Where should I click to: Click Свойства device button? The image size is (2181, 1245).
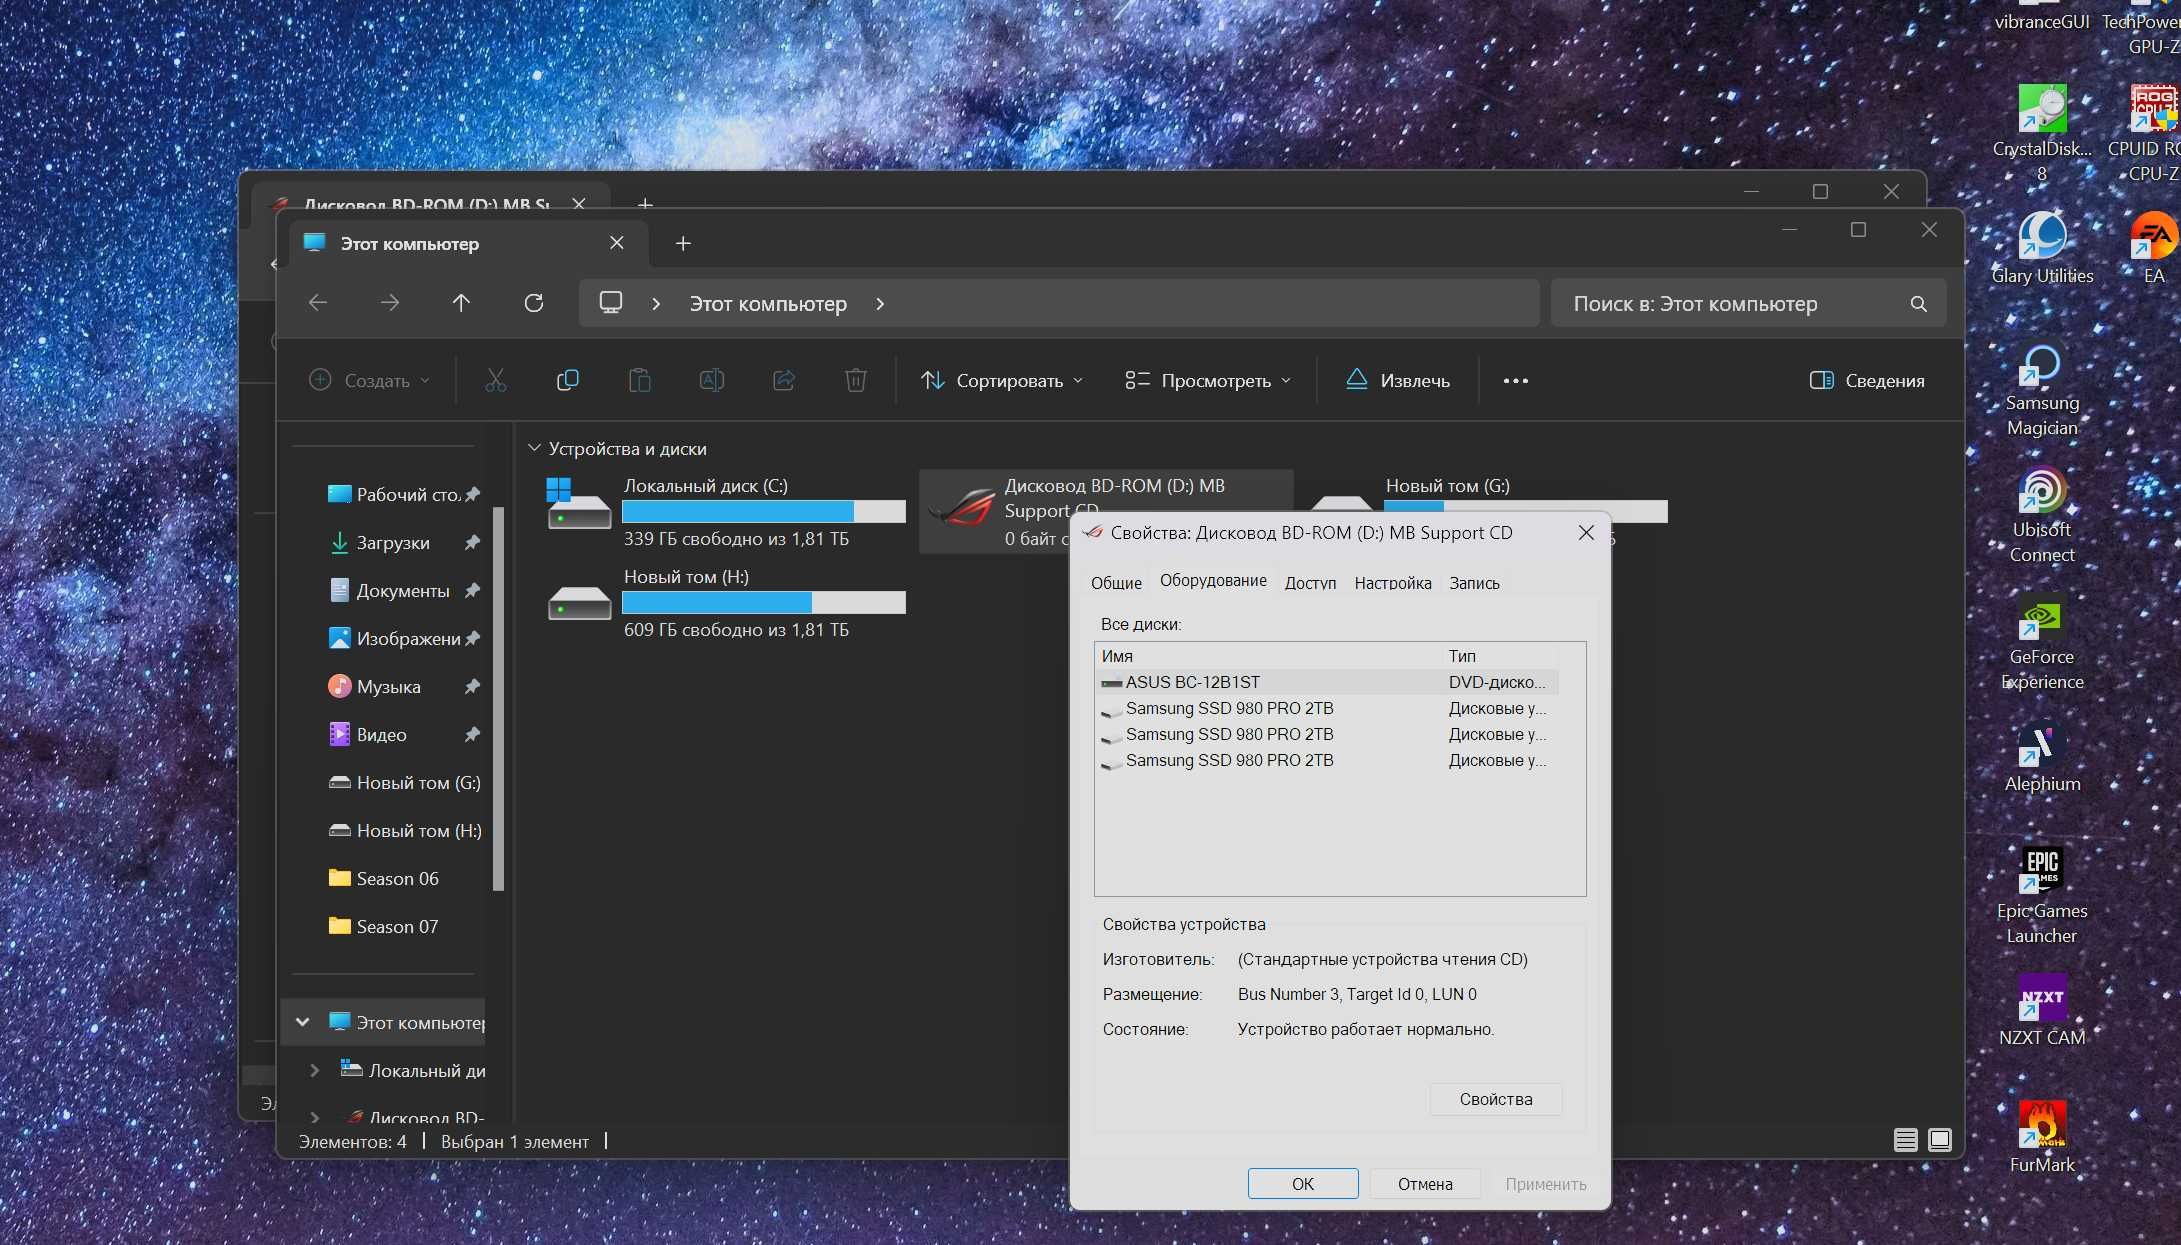point(1496,1098)
